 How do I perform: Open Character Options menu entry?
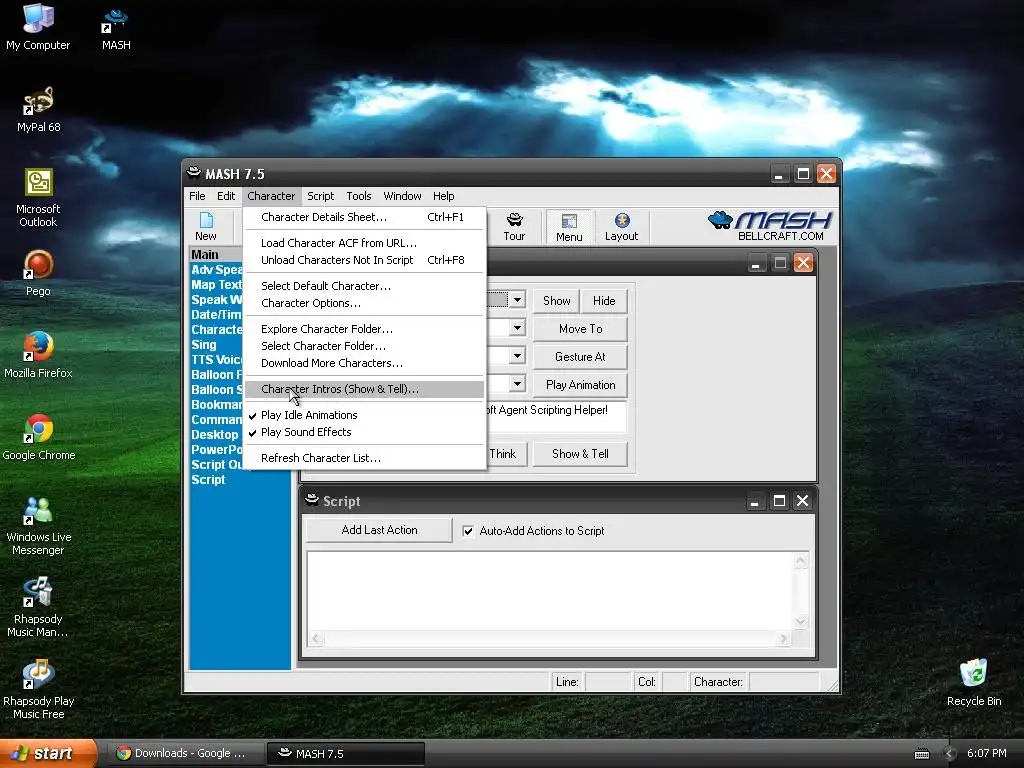click(x=364, y=303)
